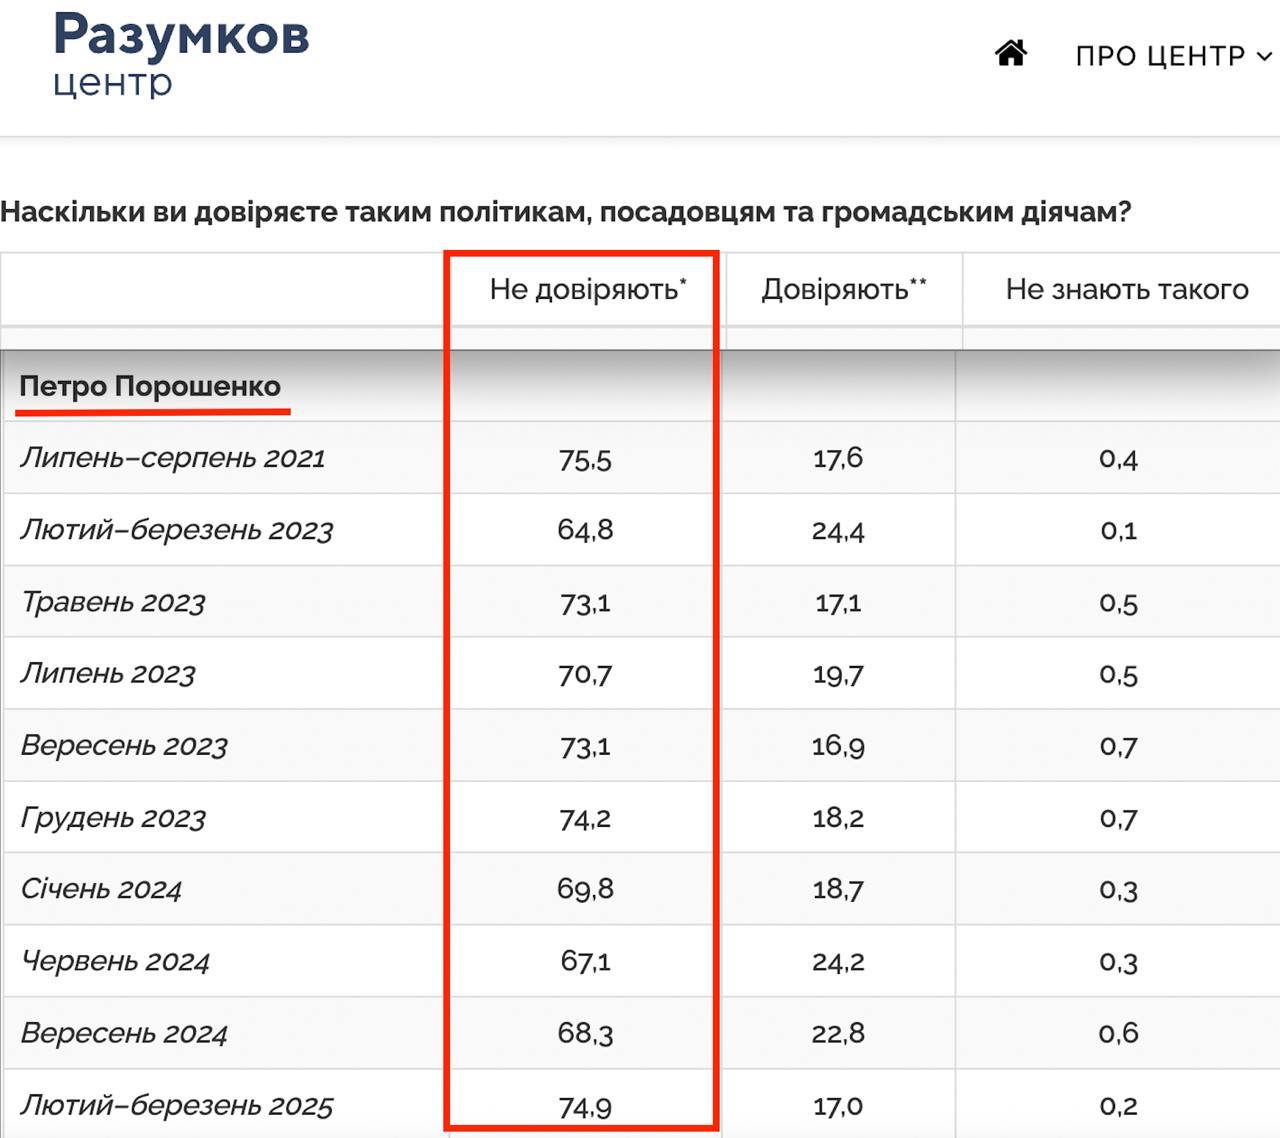Viewport: 1280px width, 1138px height.
Task: Click the 75,5 distrust value cell
Action: 585,459
